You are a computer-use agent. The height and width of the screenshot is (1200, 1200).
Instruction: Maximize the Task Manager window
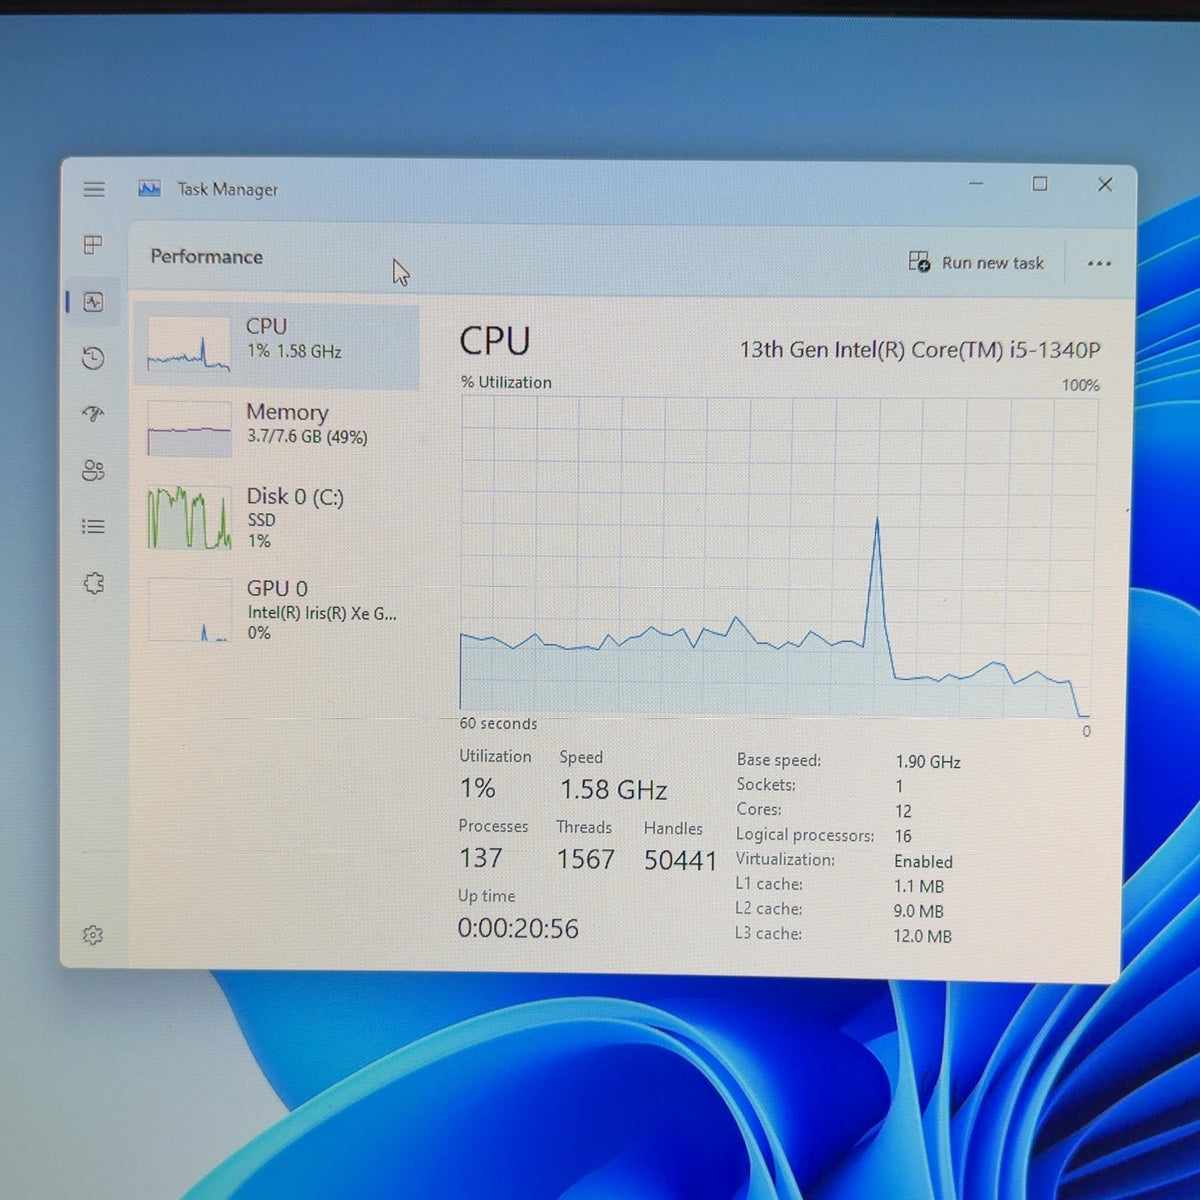[1040, 184]
